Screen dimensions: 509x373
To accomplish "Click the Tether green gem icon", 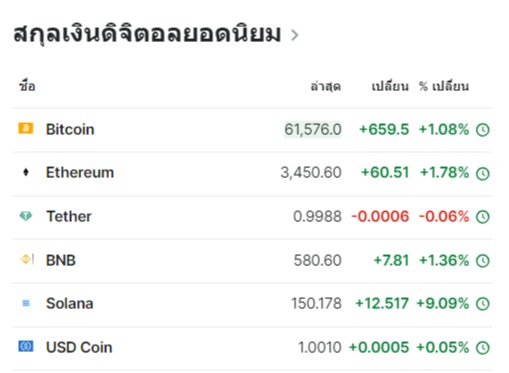I will click(x=26, y=216).
